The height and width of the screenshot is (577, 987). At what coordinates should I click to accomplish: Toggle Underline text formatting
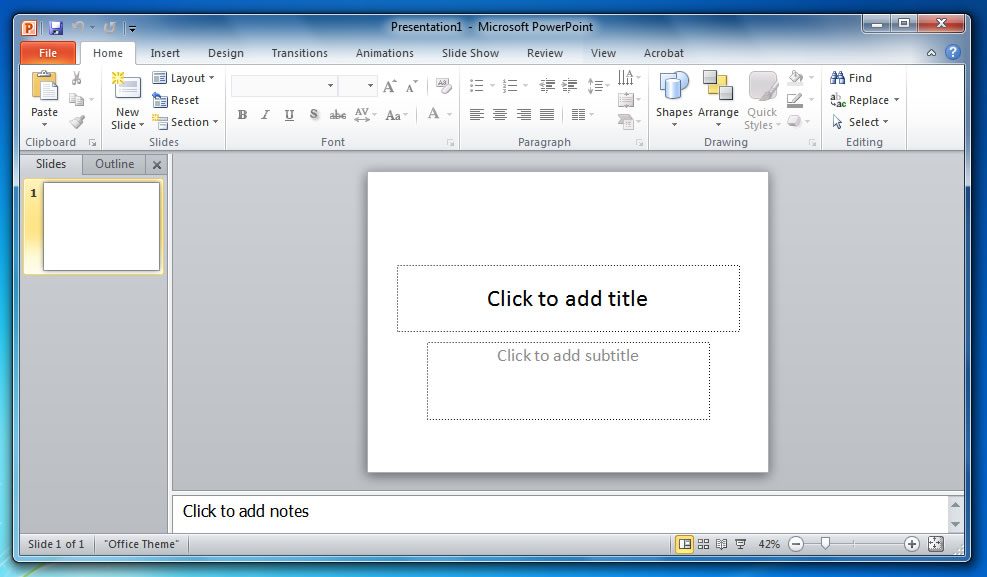(x=290, y=115)
